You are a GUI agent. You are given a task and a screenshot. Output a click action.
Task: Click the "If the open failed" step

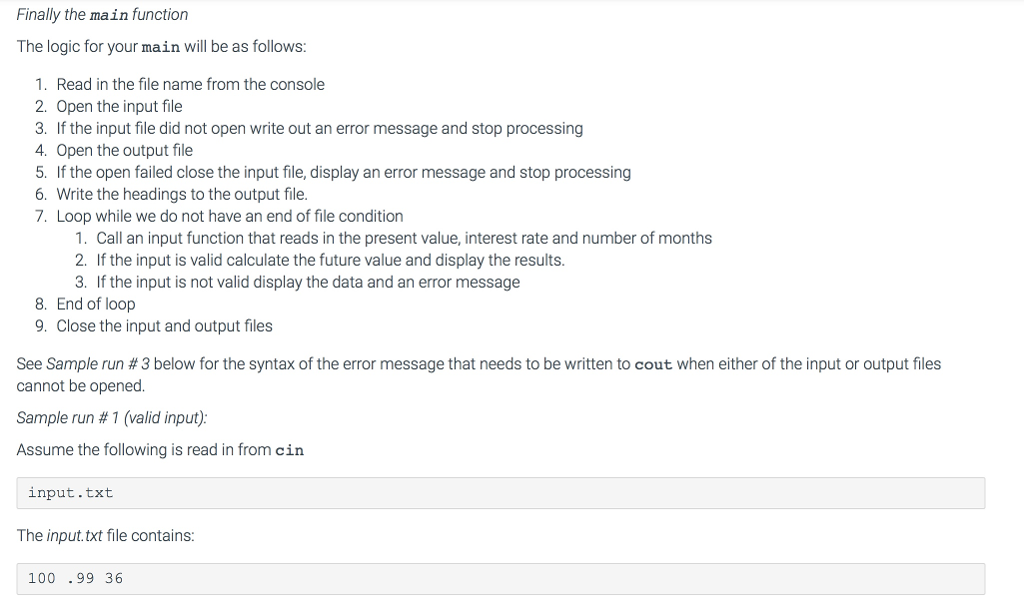(343, 173)
